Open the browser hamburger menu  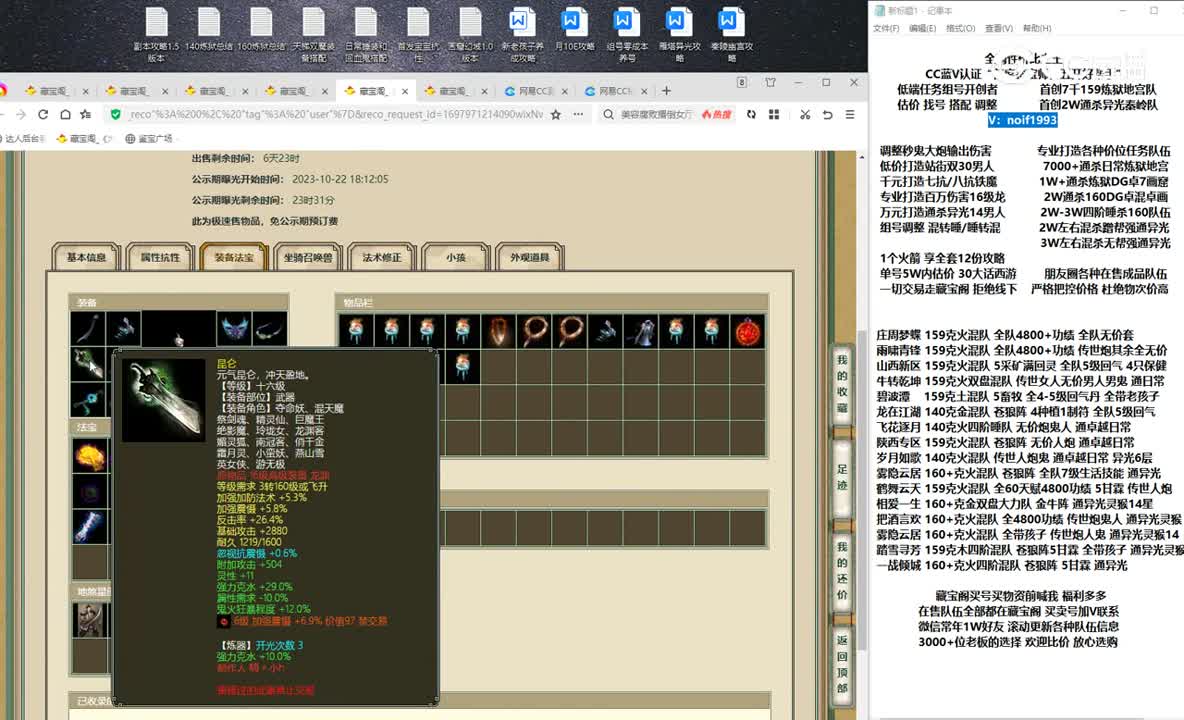[850, 114]
